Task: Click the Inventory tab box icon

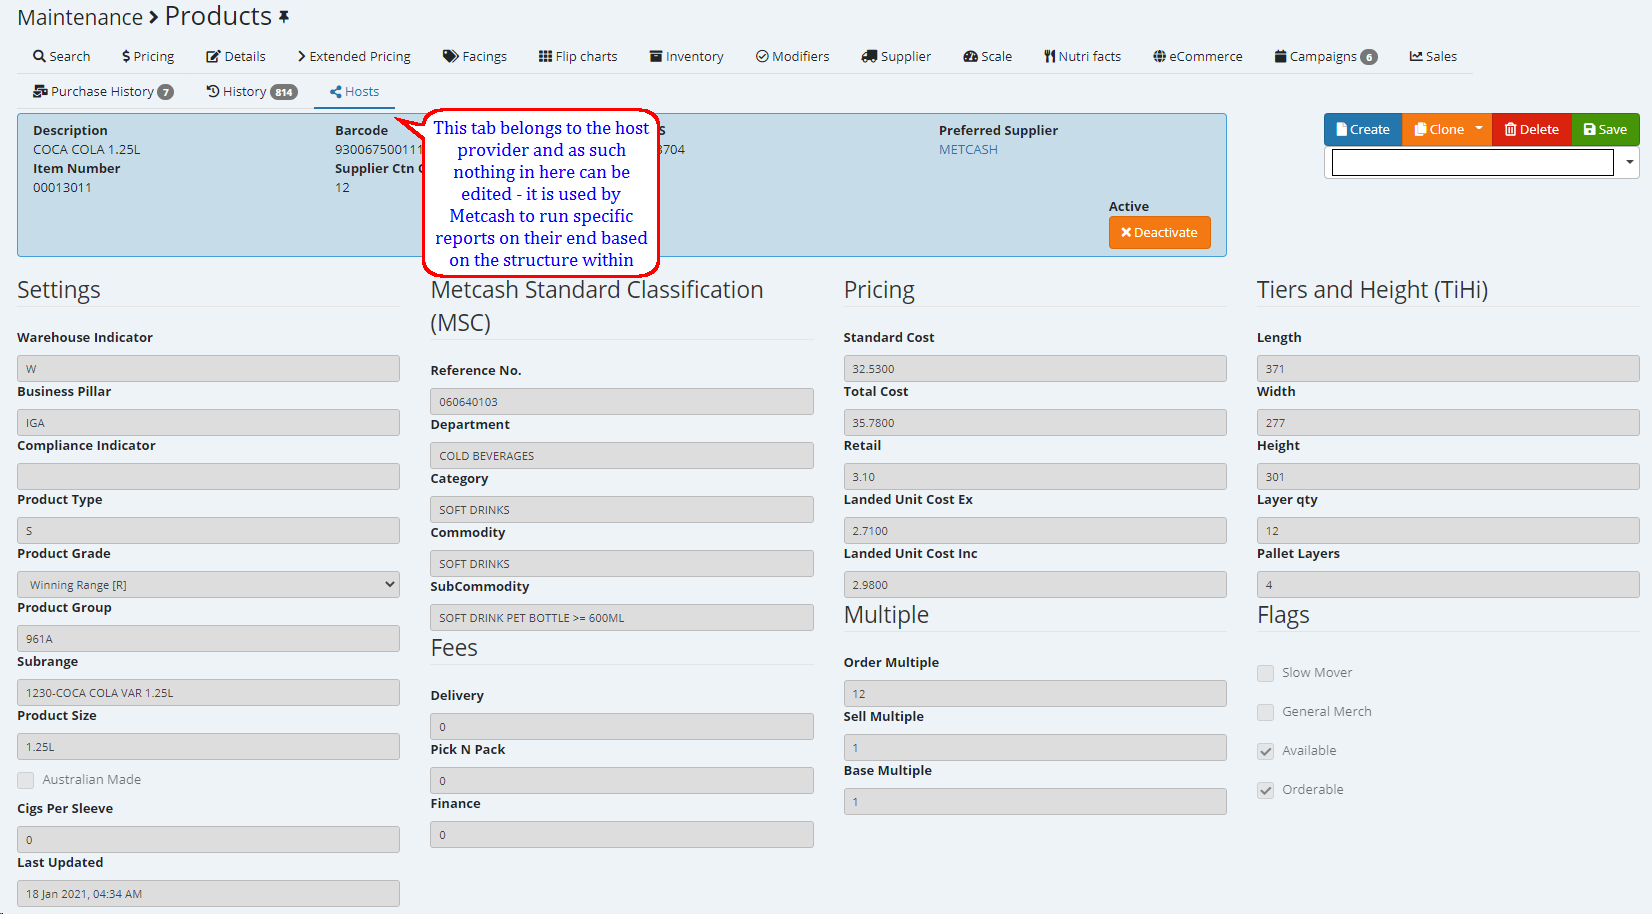Action: 656,57
